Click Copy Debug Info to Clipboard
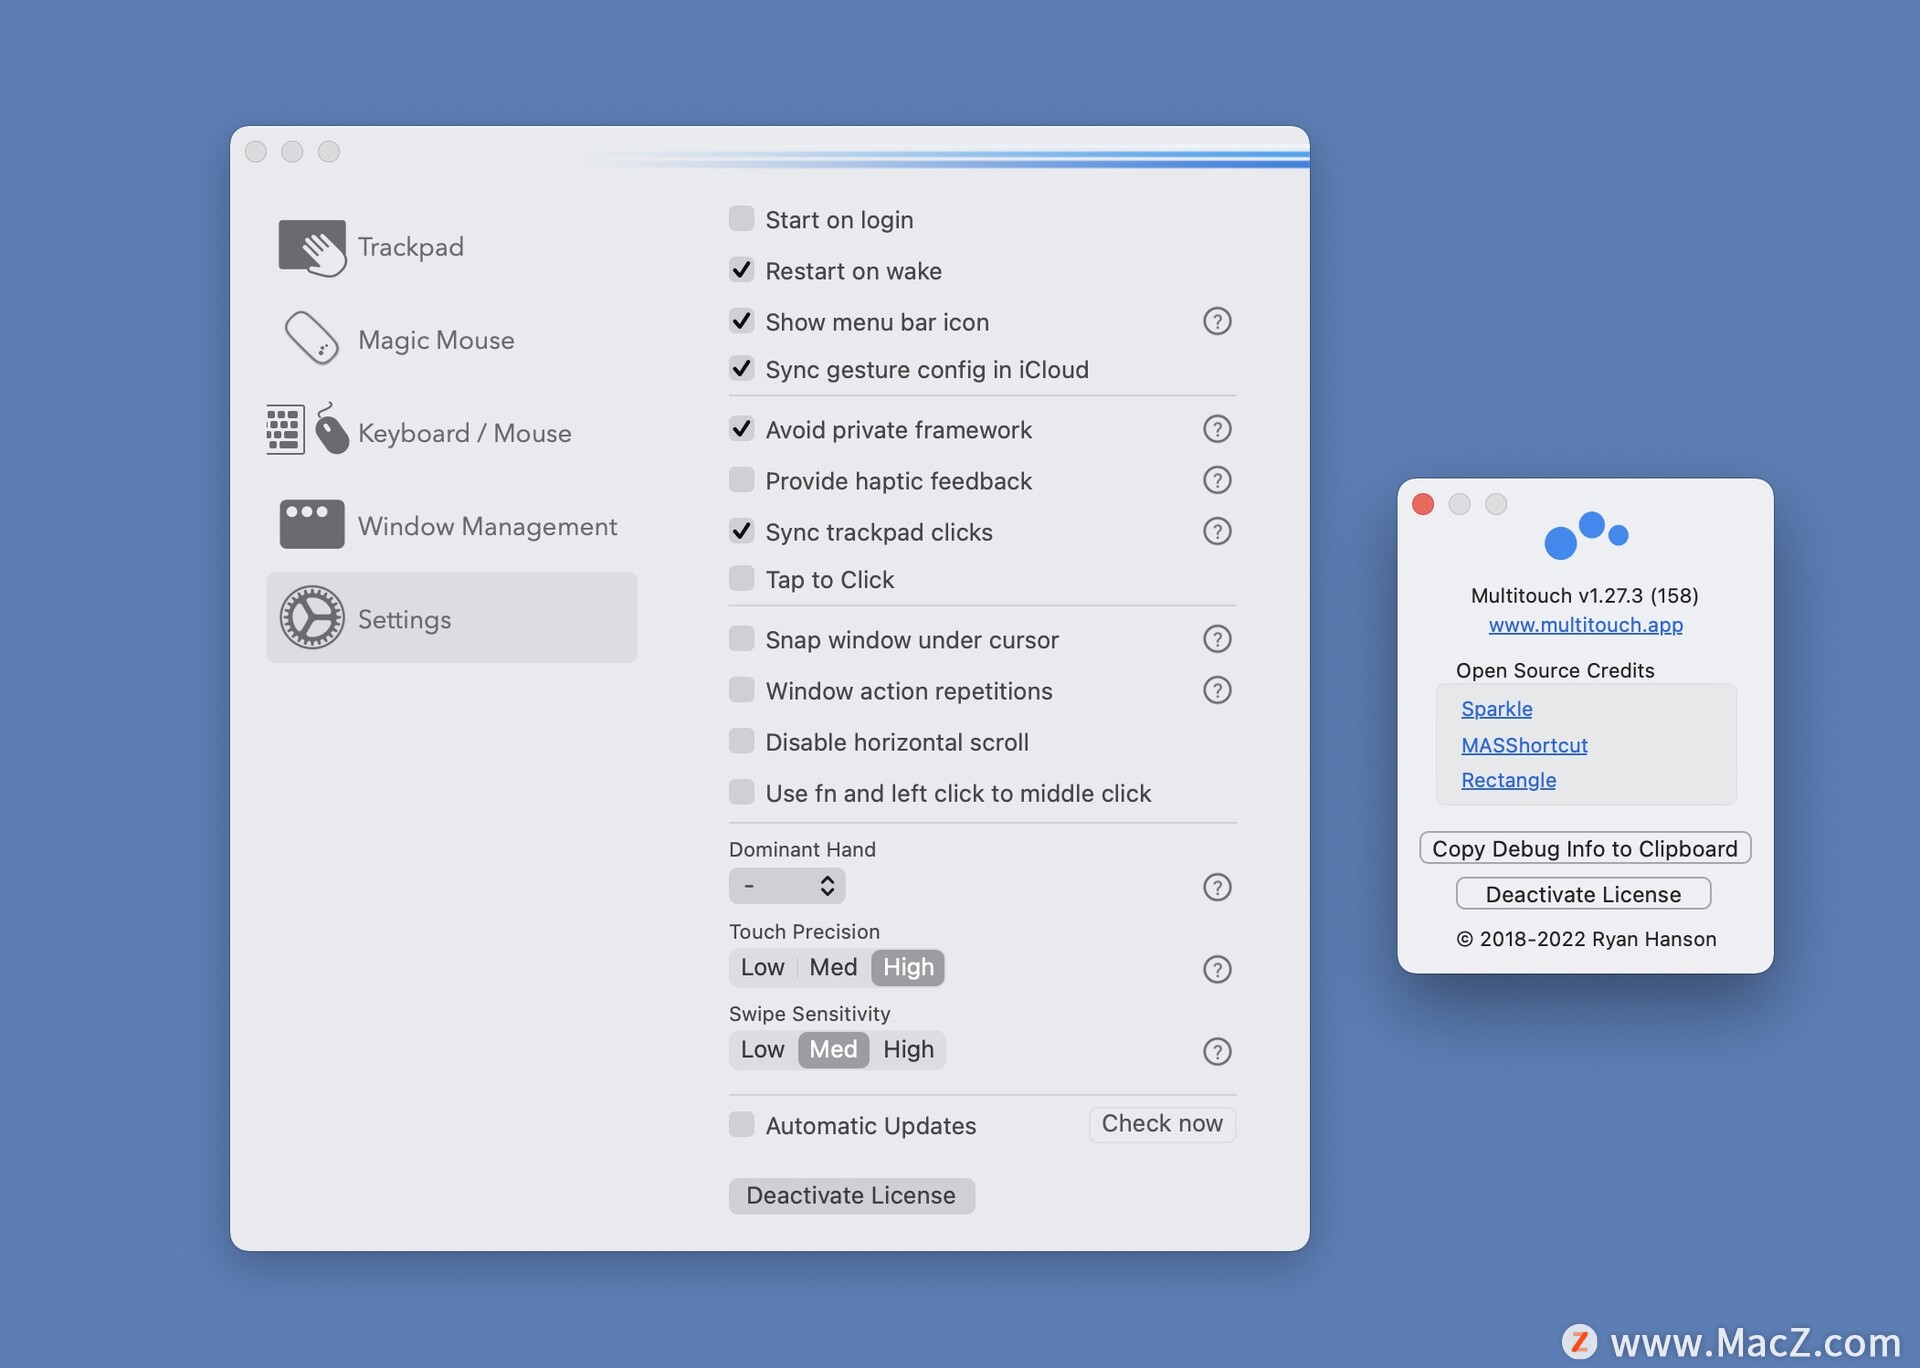Screen dimensions: 1920x1368 [x=1585, y=848]
